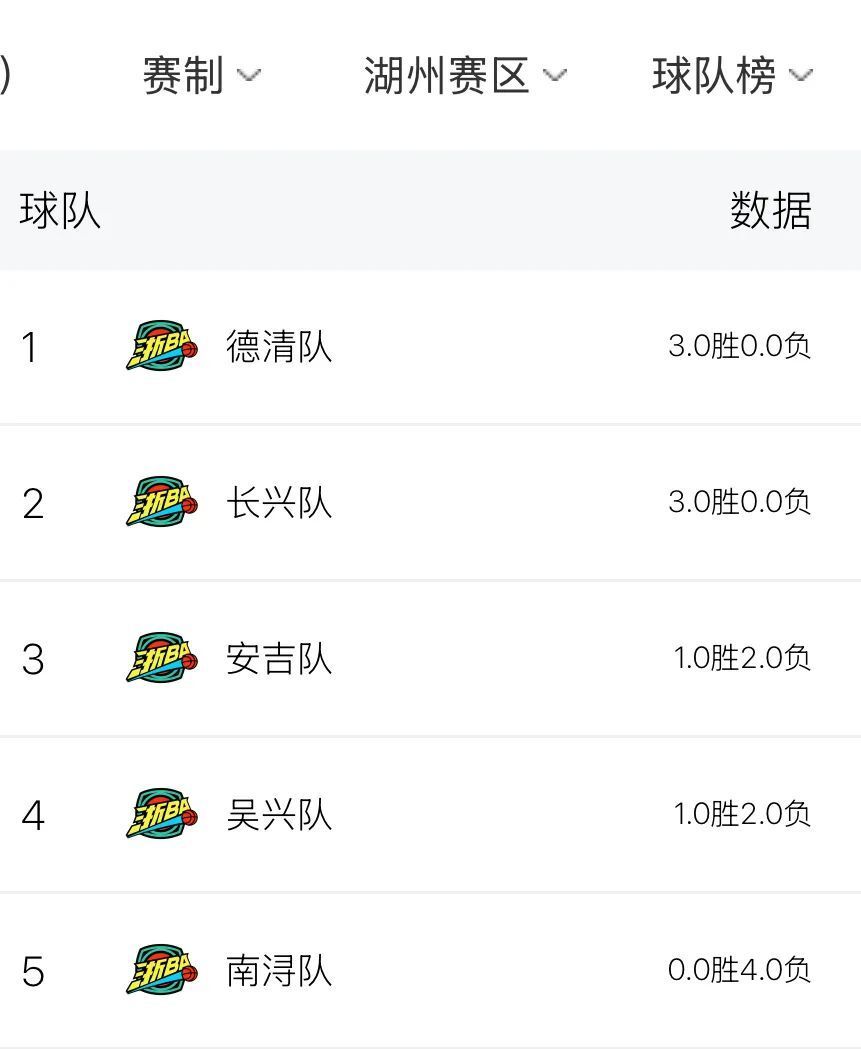The width and height of the screenshot is (861, 1049).
Task: Select the 南浔队 team name
Action: 279,971
